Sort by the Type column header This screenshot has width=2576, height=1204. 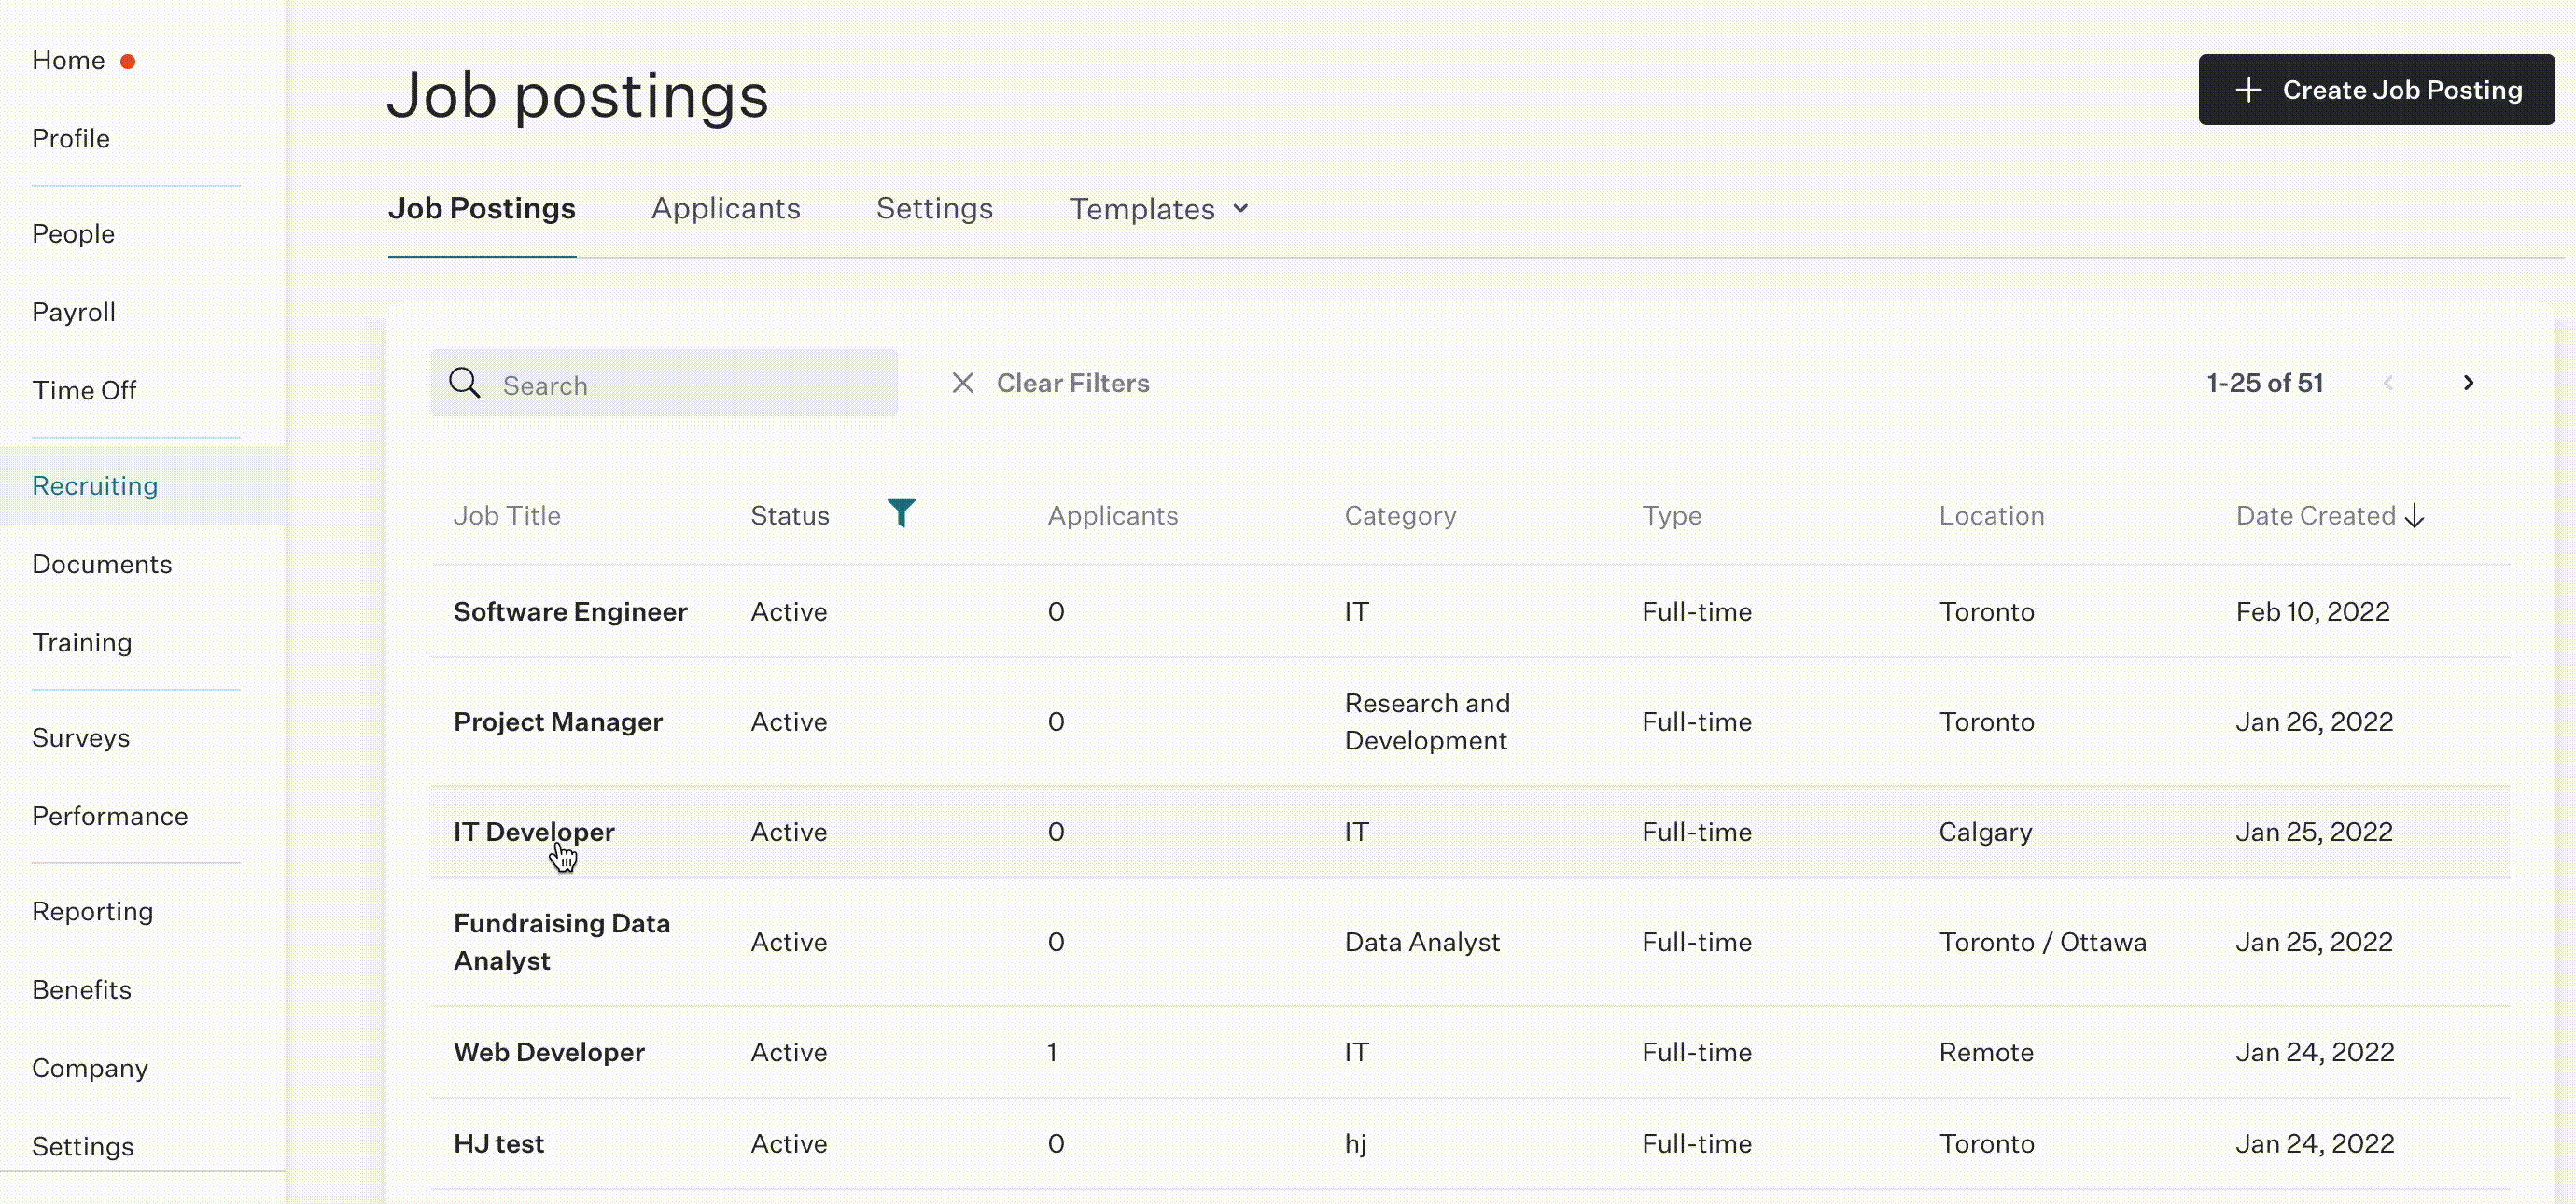1672,516
